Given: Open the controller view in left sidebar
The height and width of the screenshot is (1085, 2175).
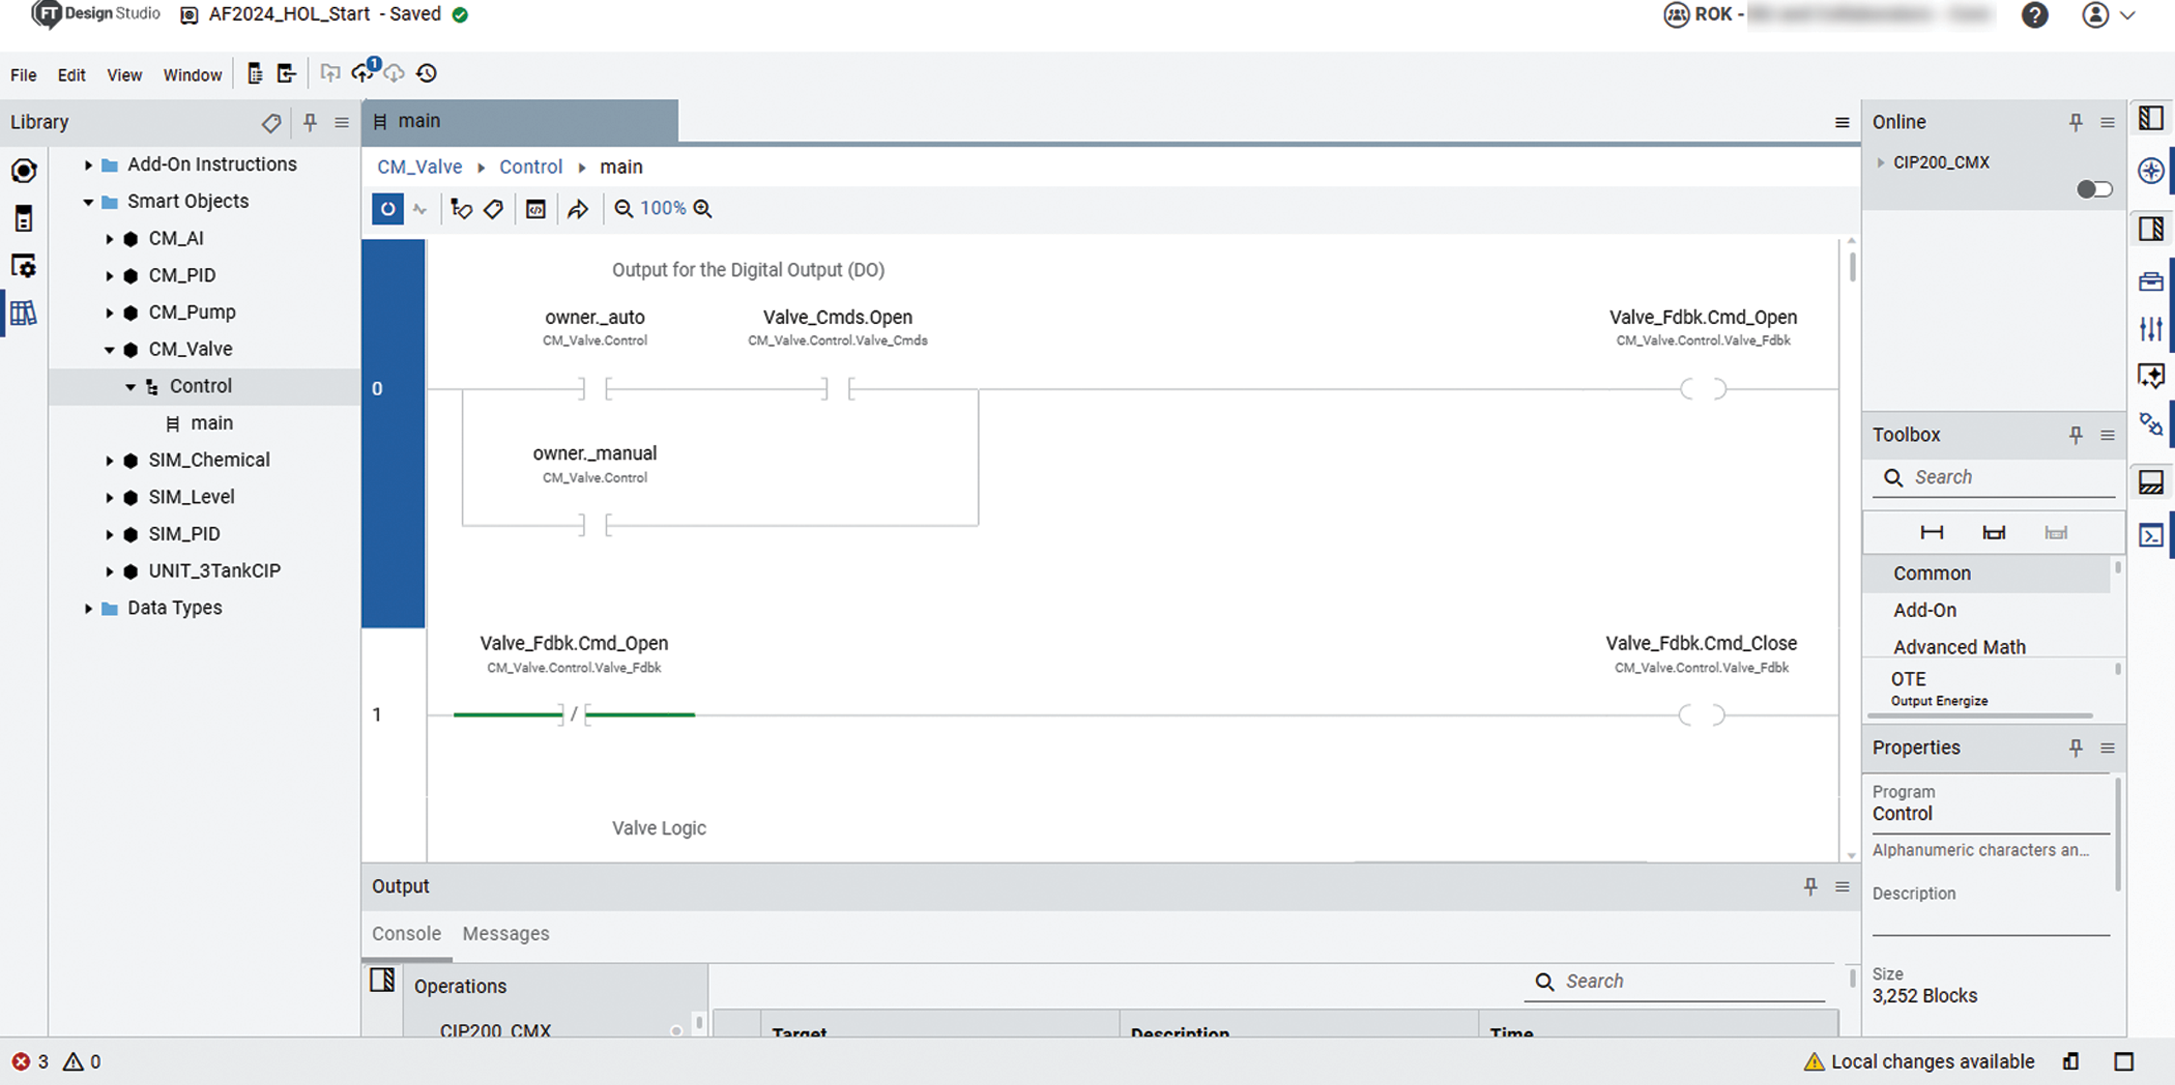Looking at the screenshot, I should (x=24, y=170).
